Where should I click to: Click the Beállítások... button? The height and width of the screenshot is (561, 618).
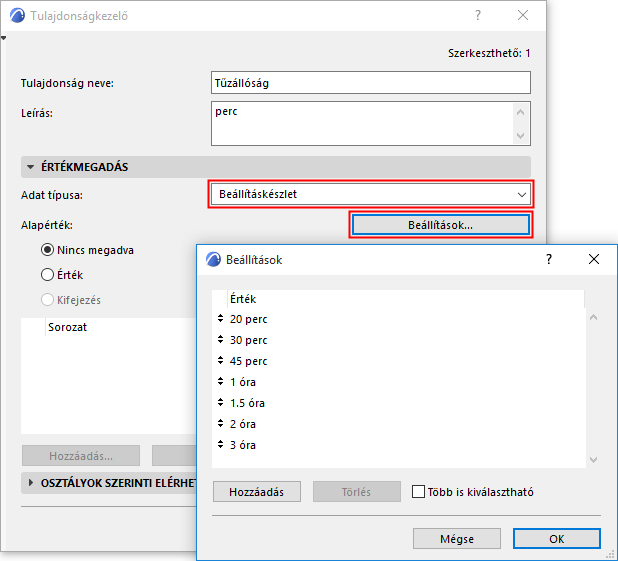[x=441, y=225]
